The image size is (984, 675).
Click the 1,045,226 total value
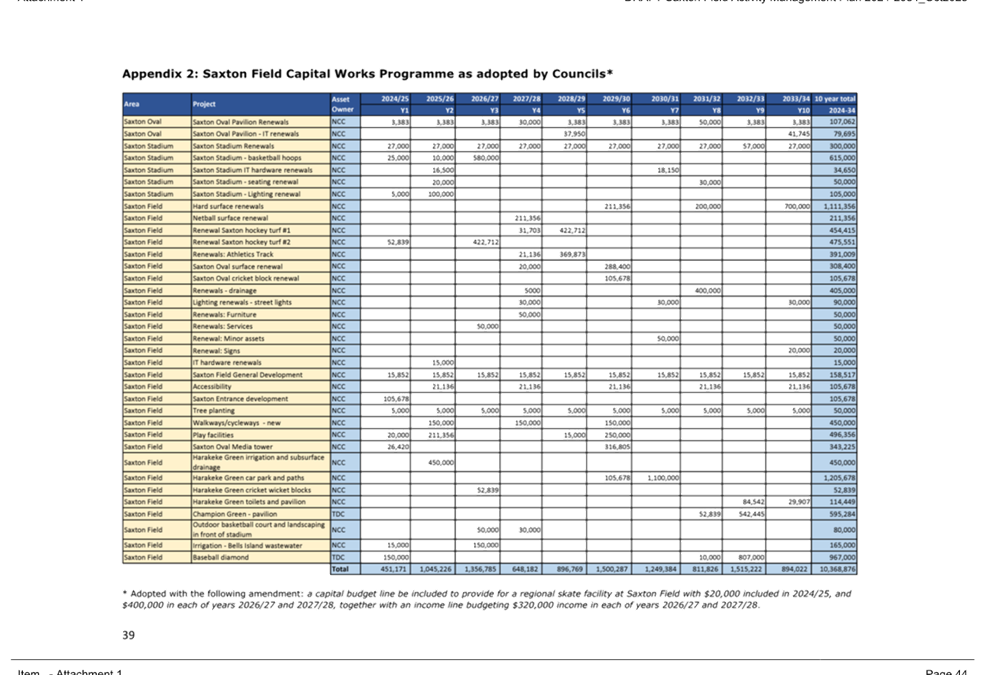(434, 569)
